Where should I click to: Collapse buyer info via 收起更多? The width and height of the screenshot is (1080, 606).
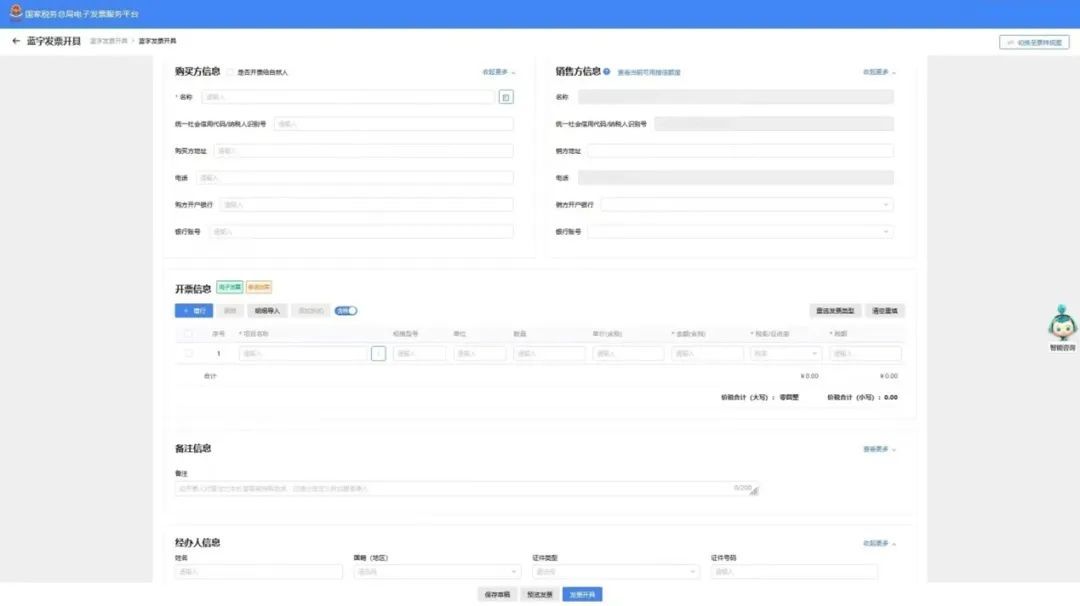click(499, 72)
